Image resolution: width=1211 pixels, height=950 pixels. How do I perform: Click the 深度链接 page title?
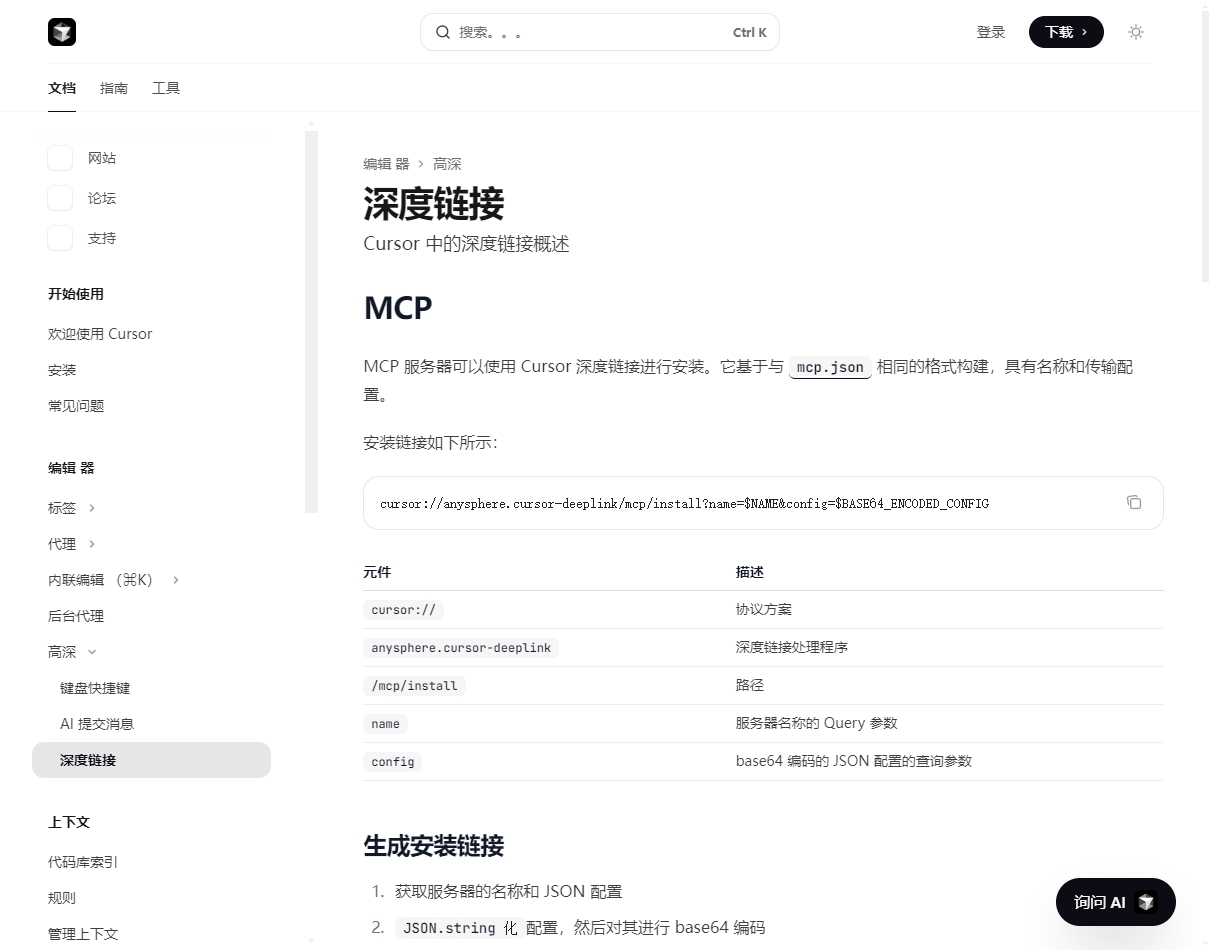click(434, 204)
